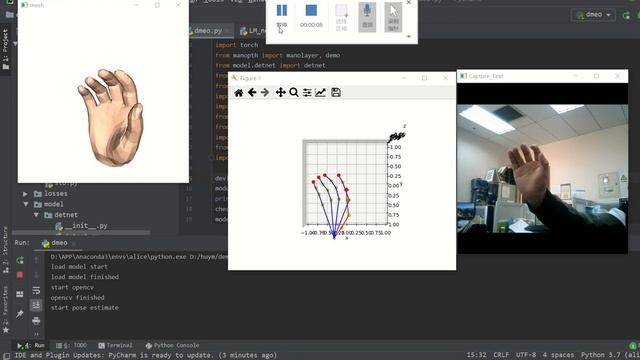Toggle soft-wrap in Run console

[x=36, y=290]
